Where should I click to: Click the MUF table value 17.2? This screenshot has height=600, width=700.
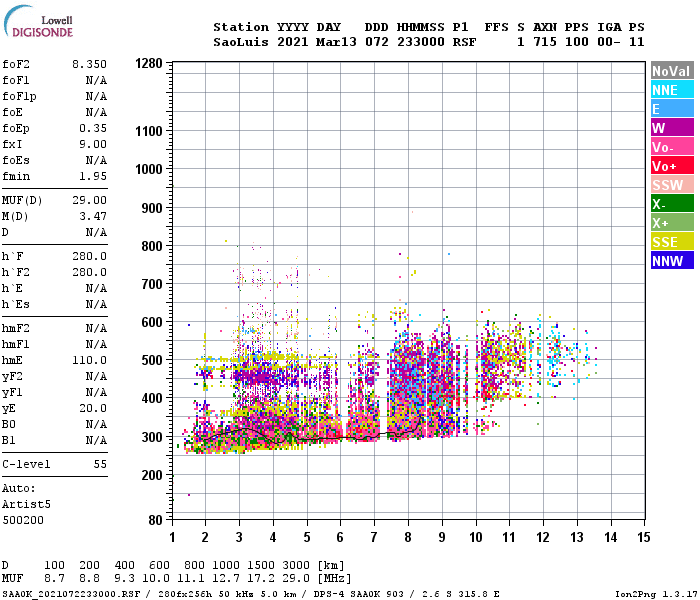click(x=261, y=579)
